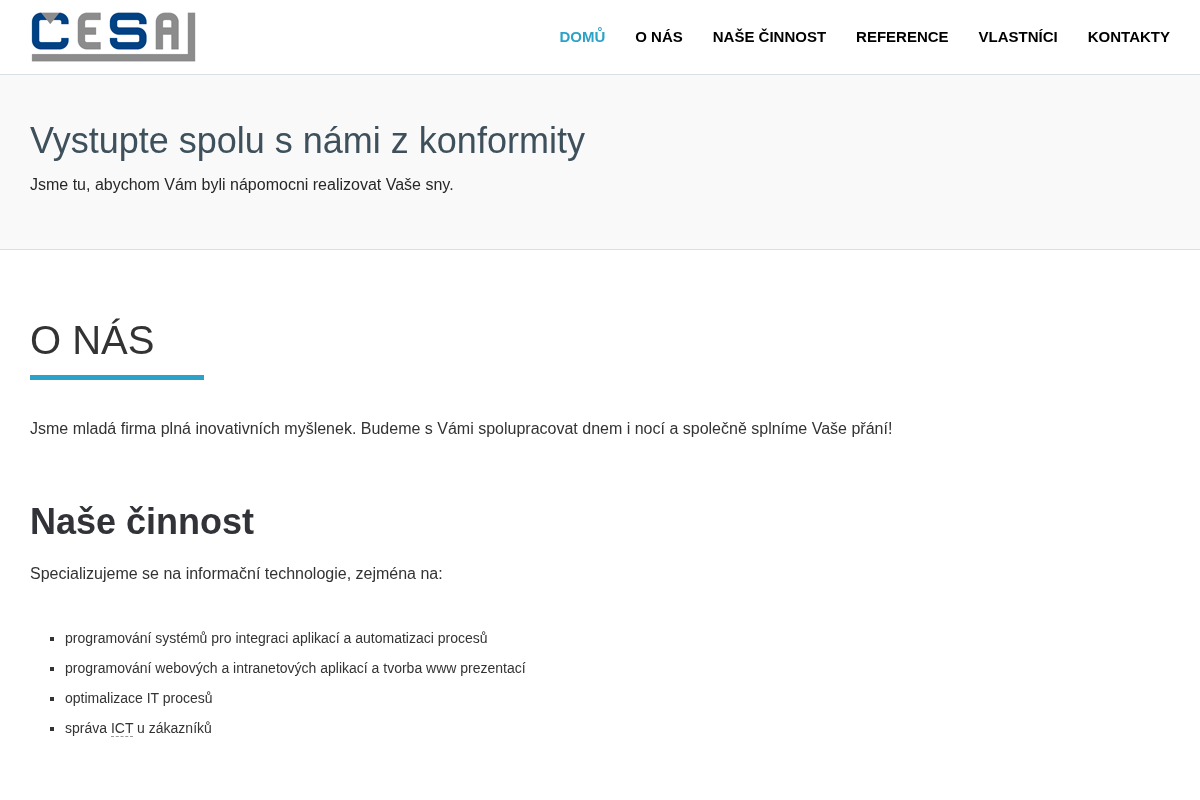Click the list item about webových a intranetových aplikací
1200x800 pixels.
coord(295,668)
